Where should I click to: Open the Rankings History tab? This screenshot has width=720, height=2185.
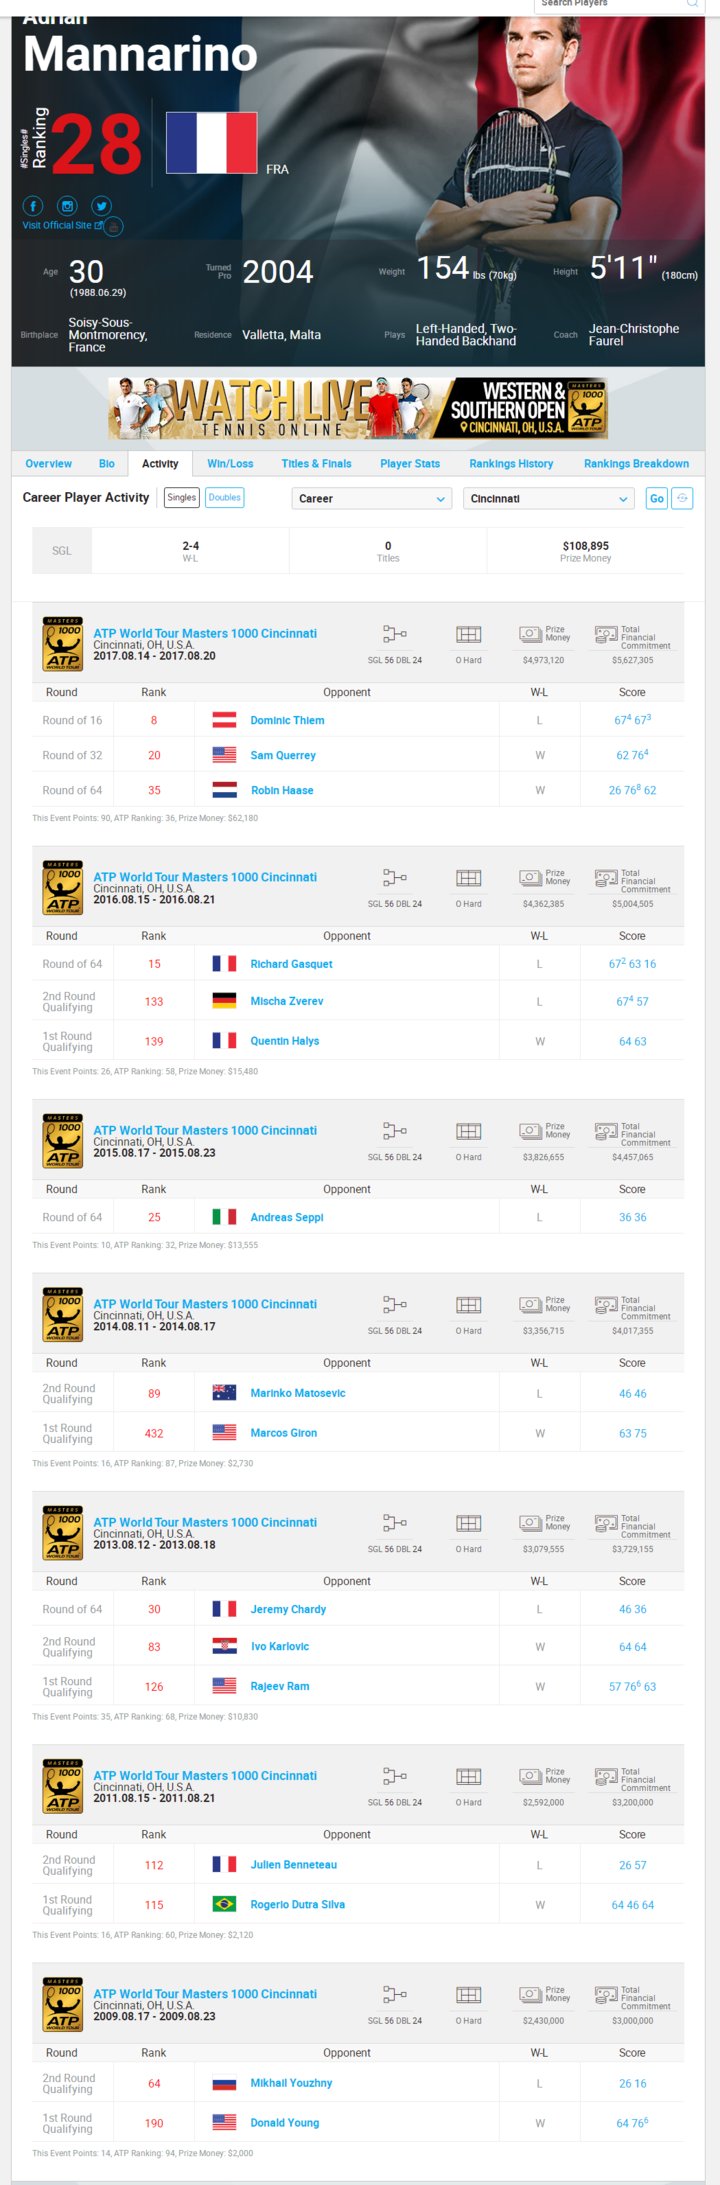pyautogui.click(x=511, y=464)
